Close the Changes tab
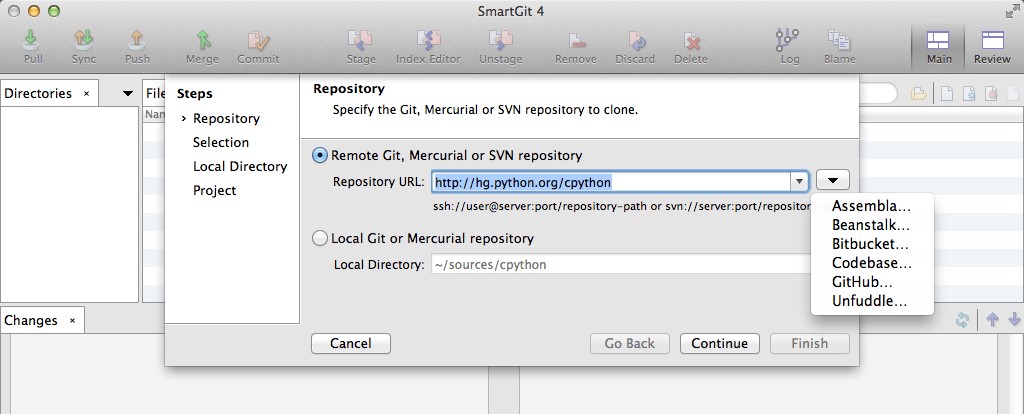Image resolution: width=1024 pixels, height=414 pixels. 72,321
